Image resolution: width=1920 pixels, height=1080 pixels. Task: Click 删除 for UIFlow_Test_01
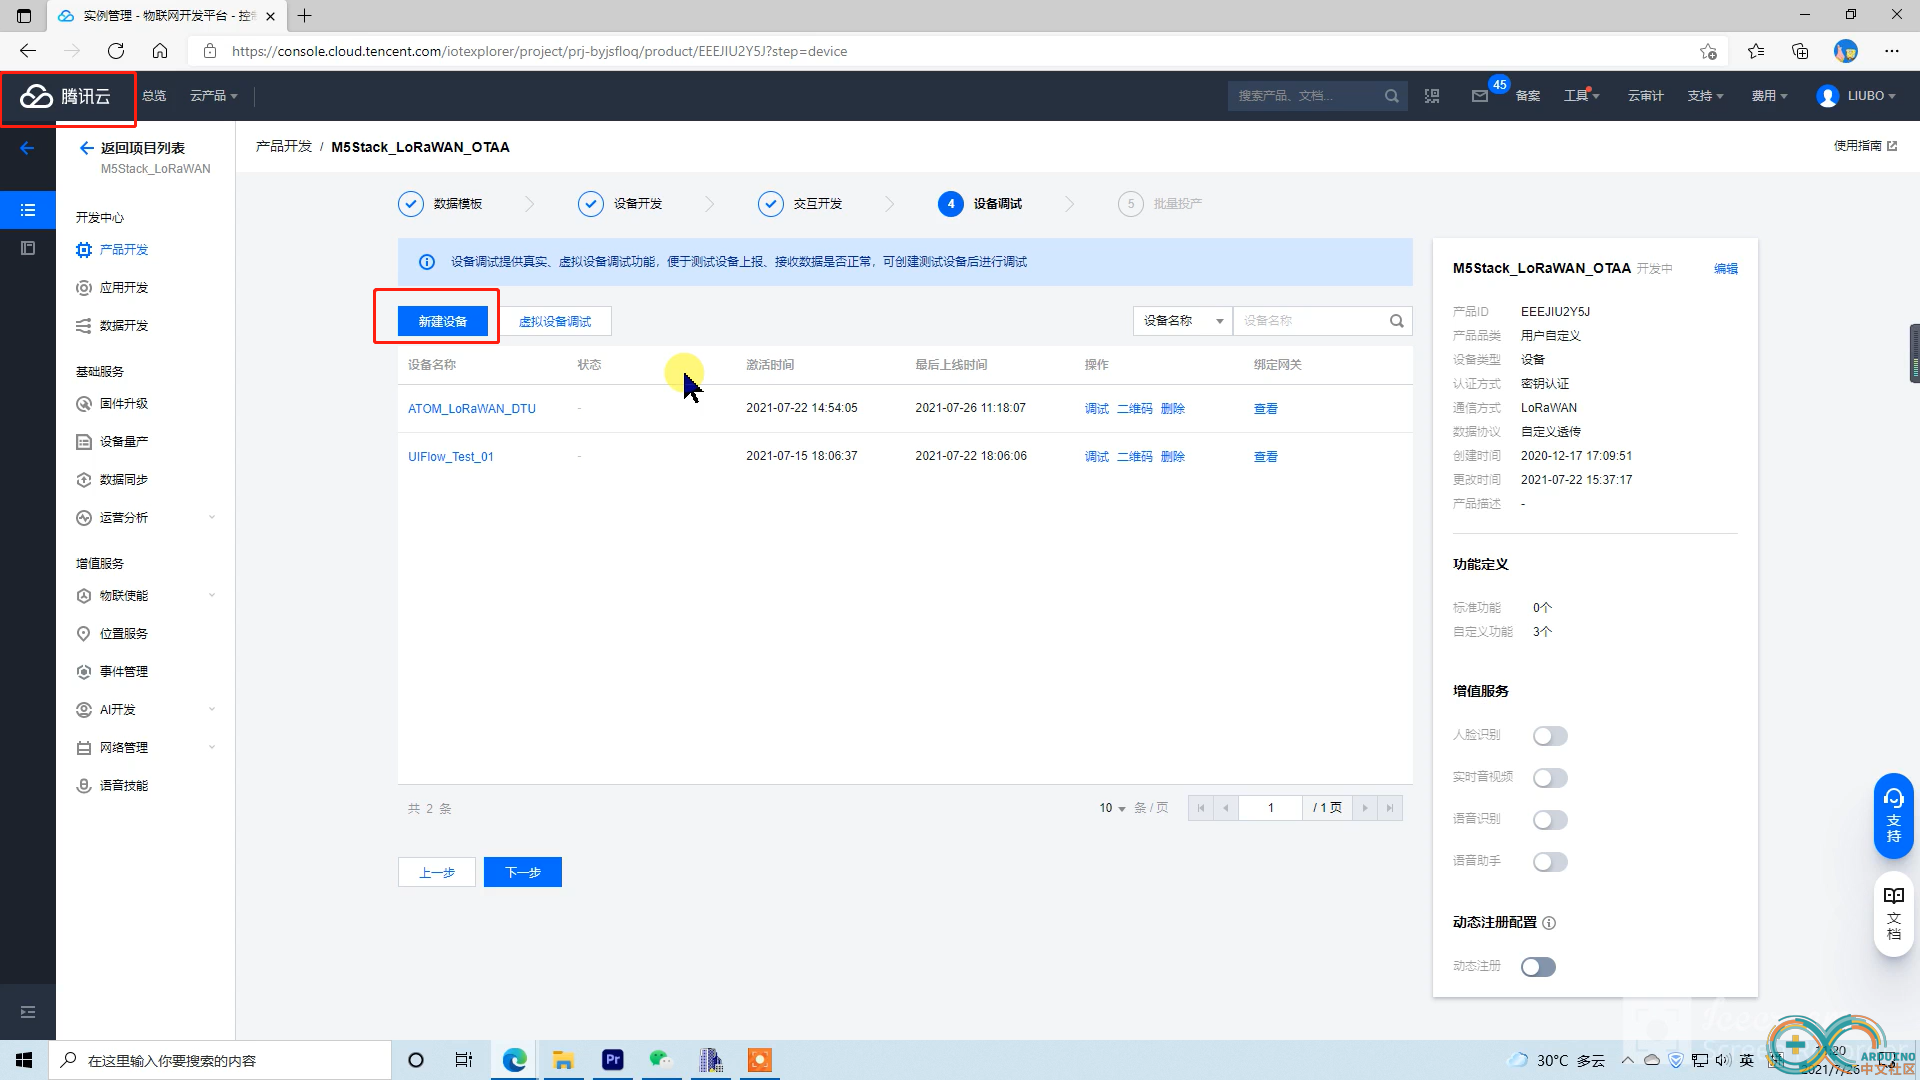[1172, 457]
